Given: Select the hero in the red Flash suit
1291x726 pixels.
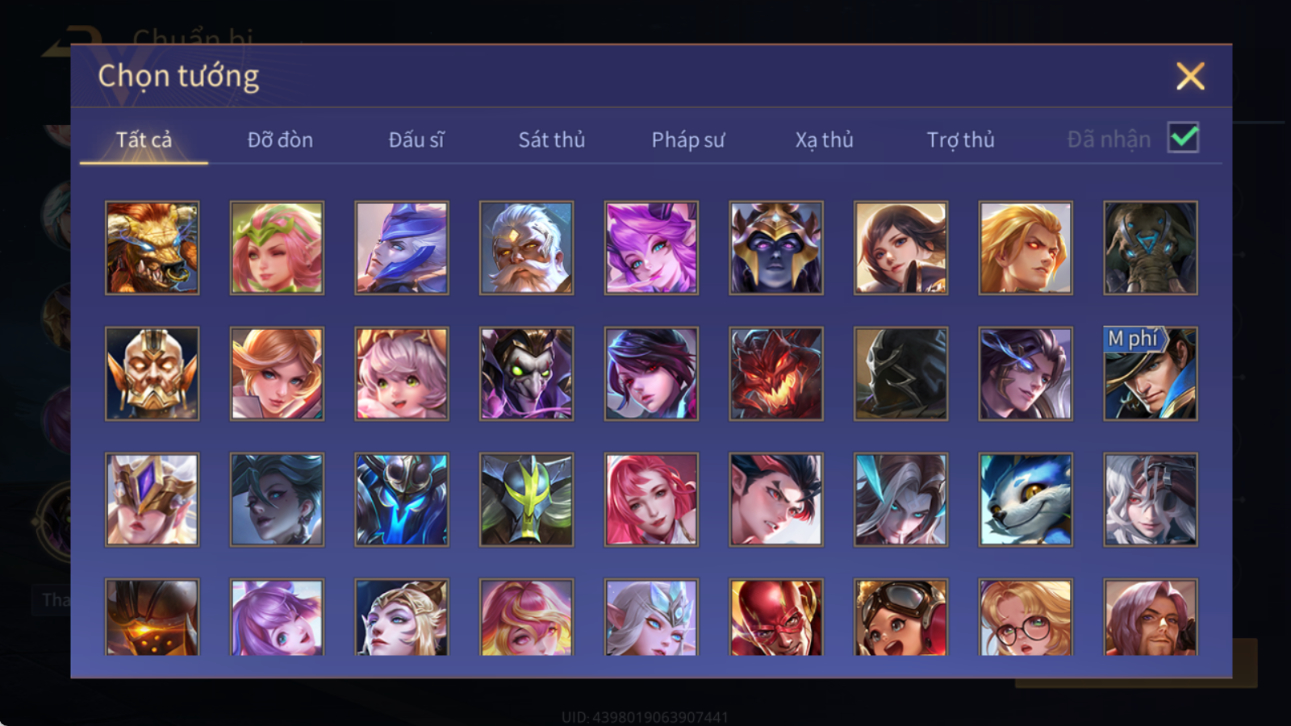Looking at the screenshot, I should pos(776,617).
